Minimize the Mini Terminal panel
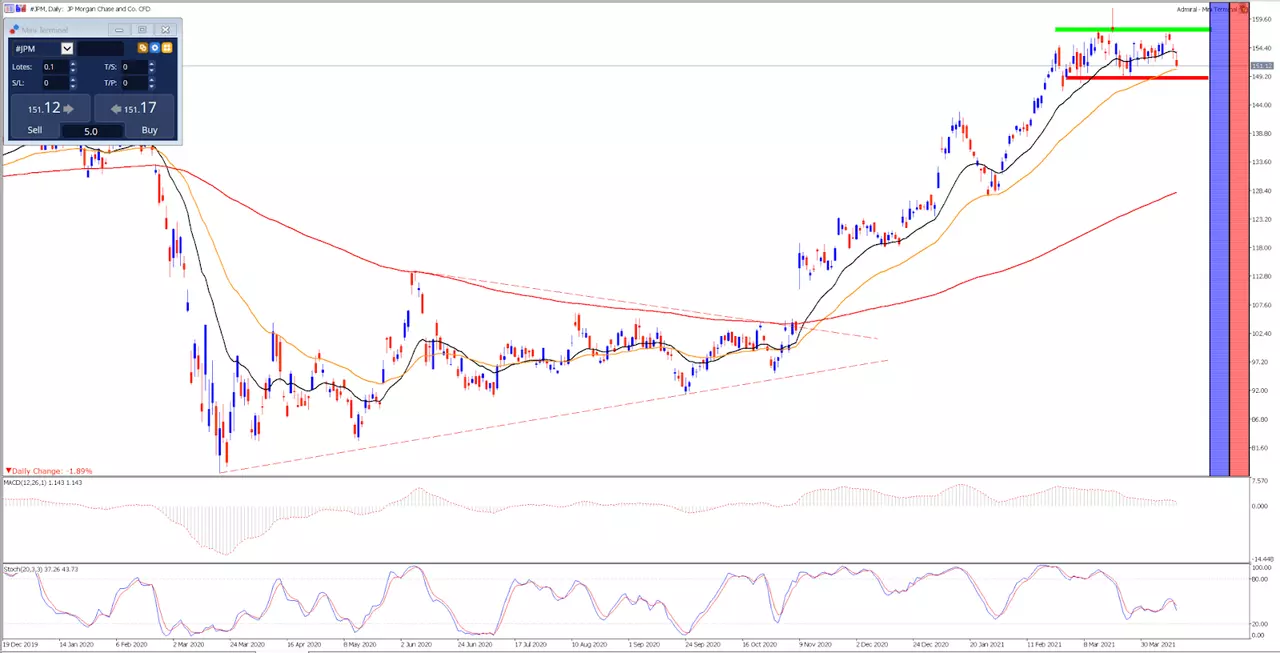Image resolution: width=1280 pixels, height=653 pixels. coord(119,30)
